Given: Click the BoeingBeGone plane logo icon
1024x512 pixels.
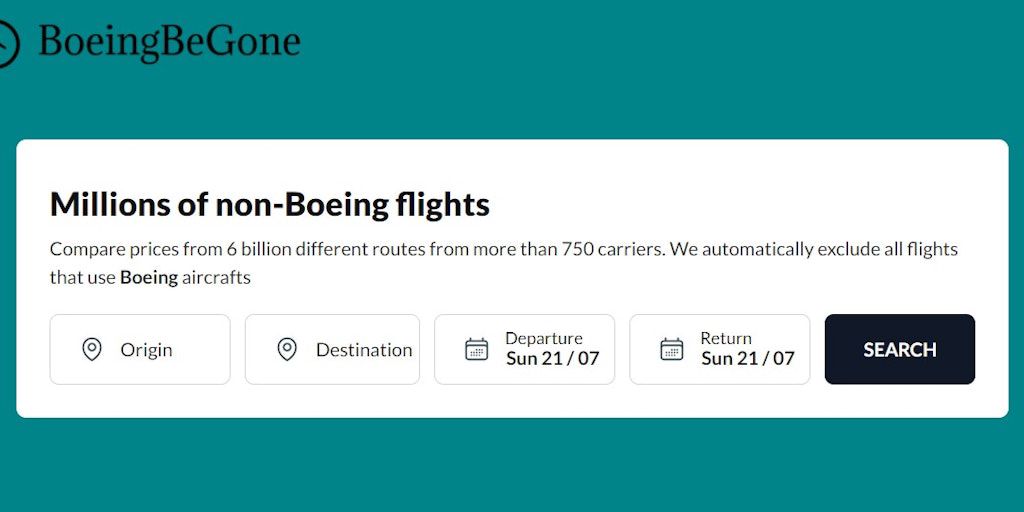Looking at the screenshot, I should tap(6, 44).
